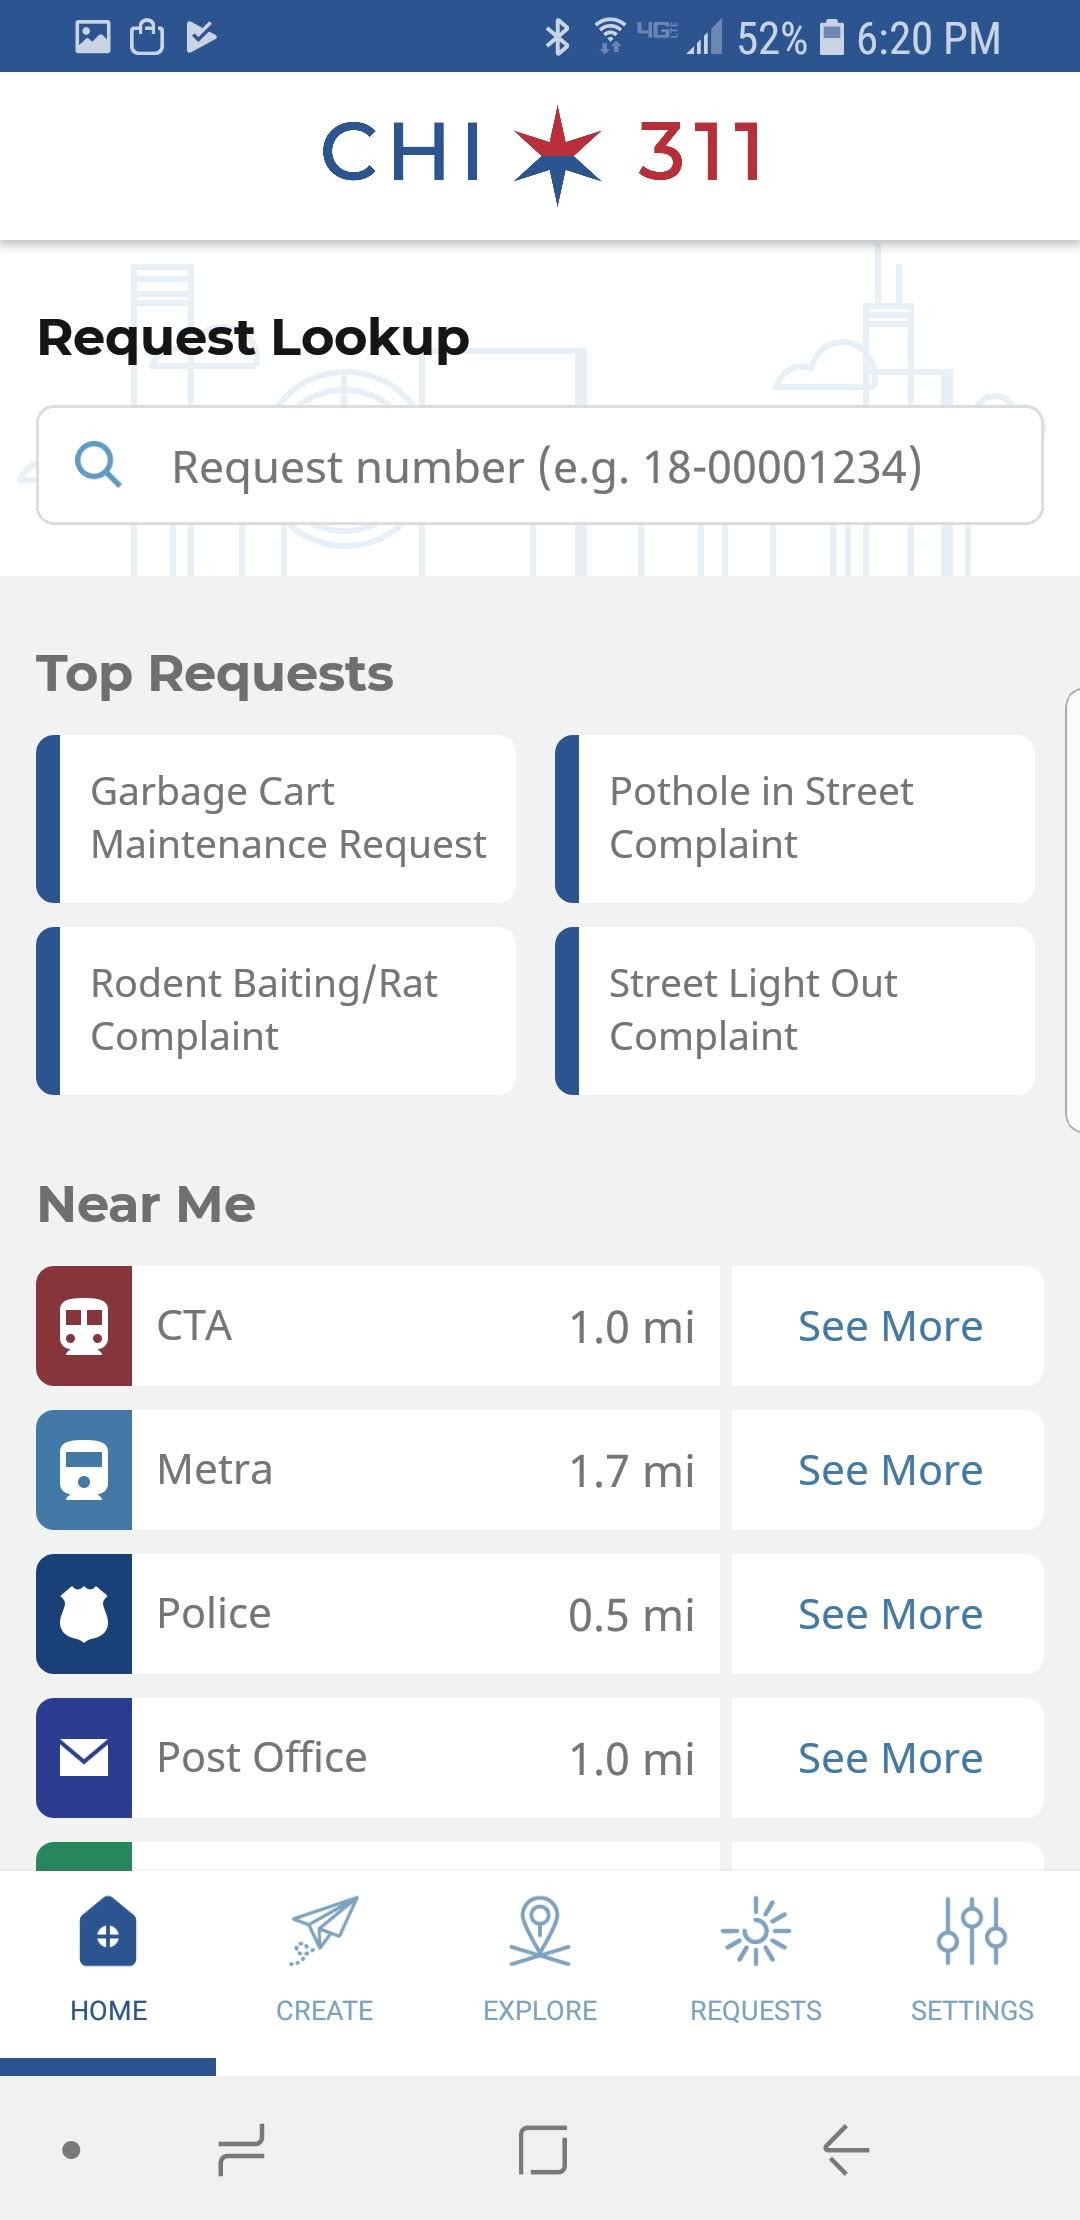See more Police locations

pyautogui.click(x=888, y=1614)
